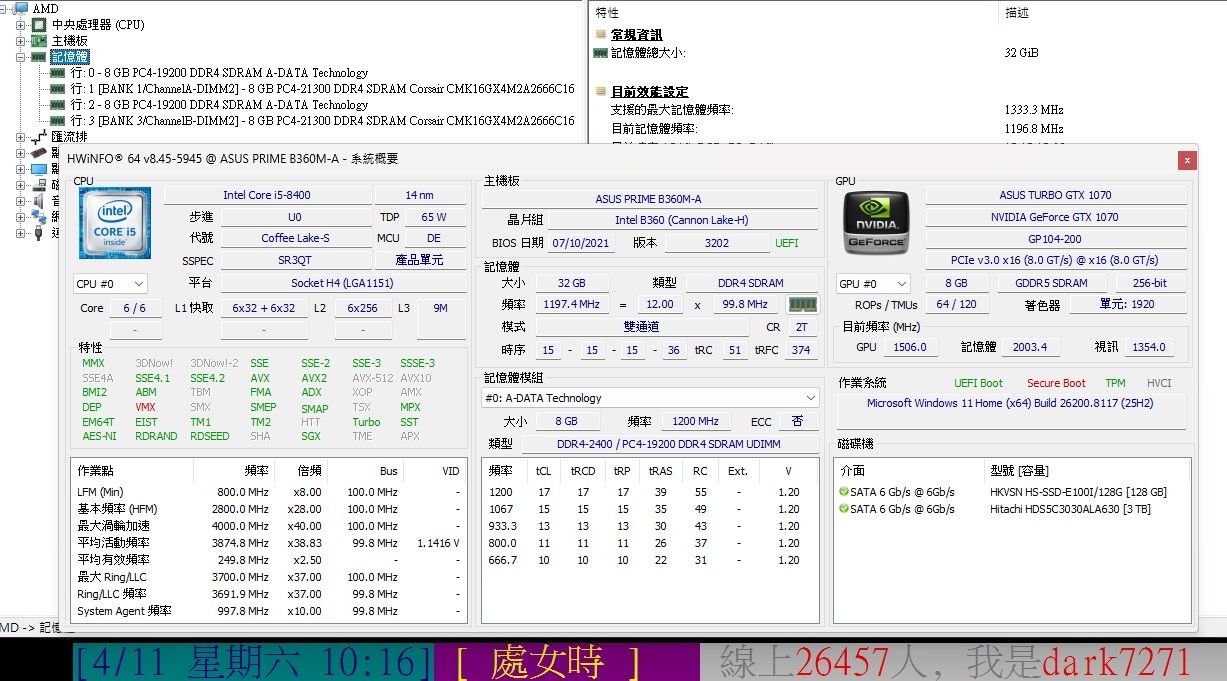
Task: Open the CPU #0 selector dropdown
Action: point(110,284)
